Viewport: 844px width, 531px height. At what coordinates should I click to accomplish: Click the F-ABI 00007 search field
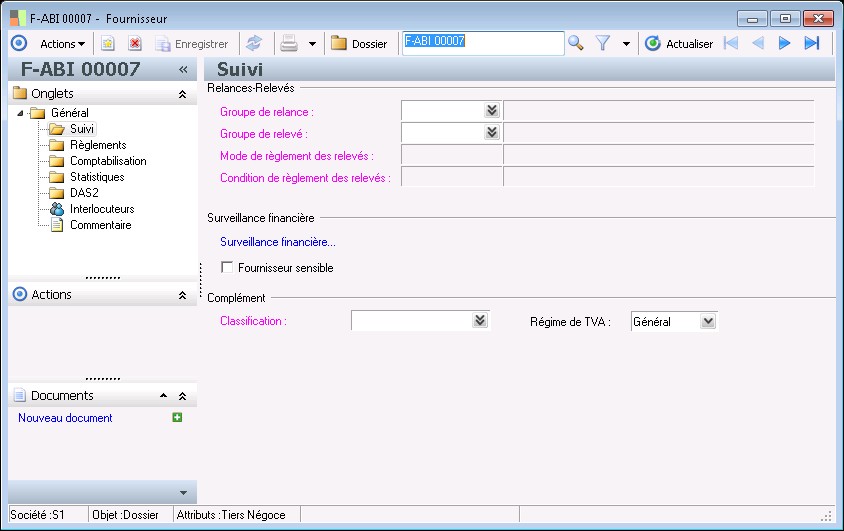click(x=483, y=43)
